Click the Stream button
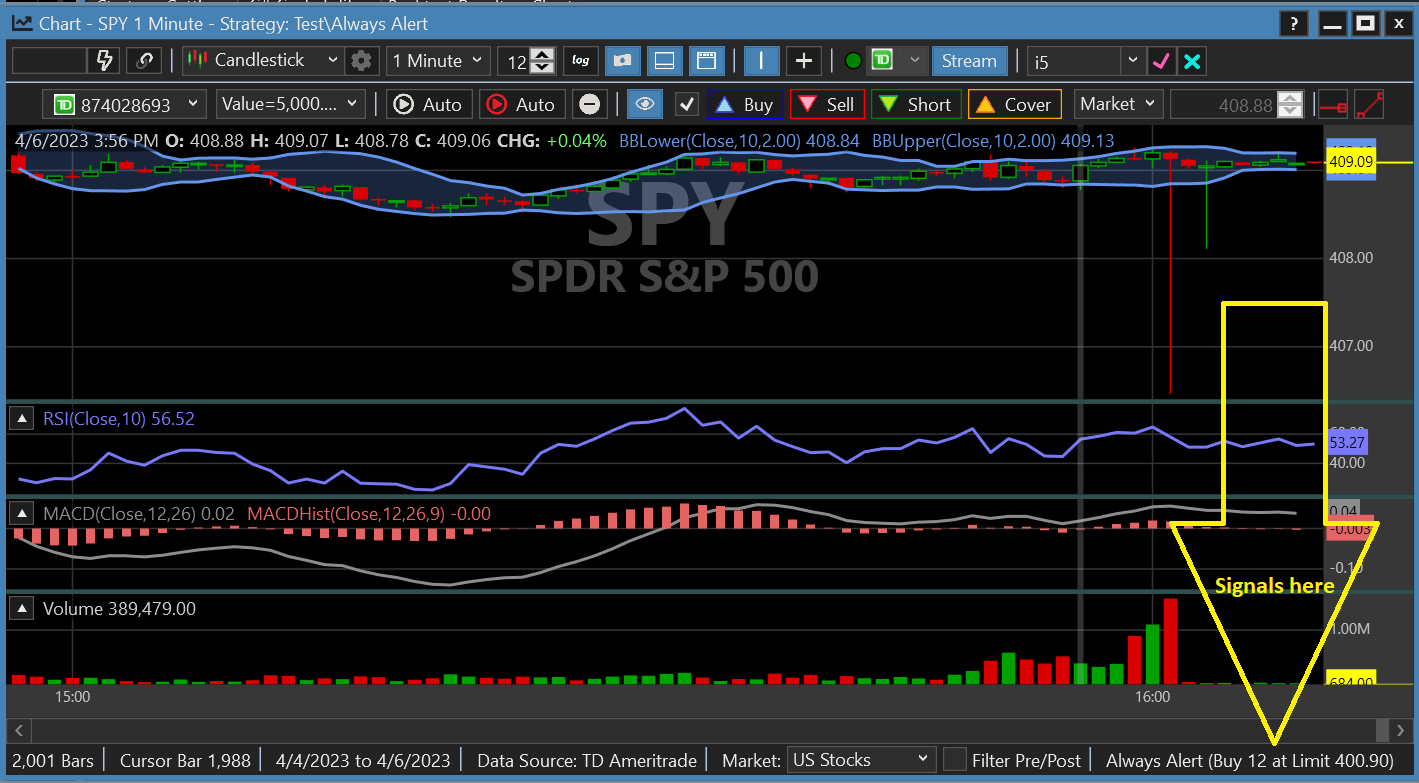1419x783 pixels. [x=969, y=60]
